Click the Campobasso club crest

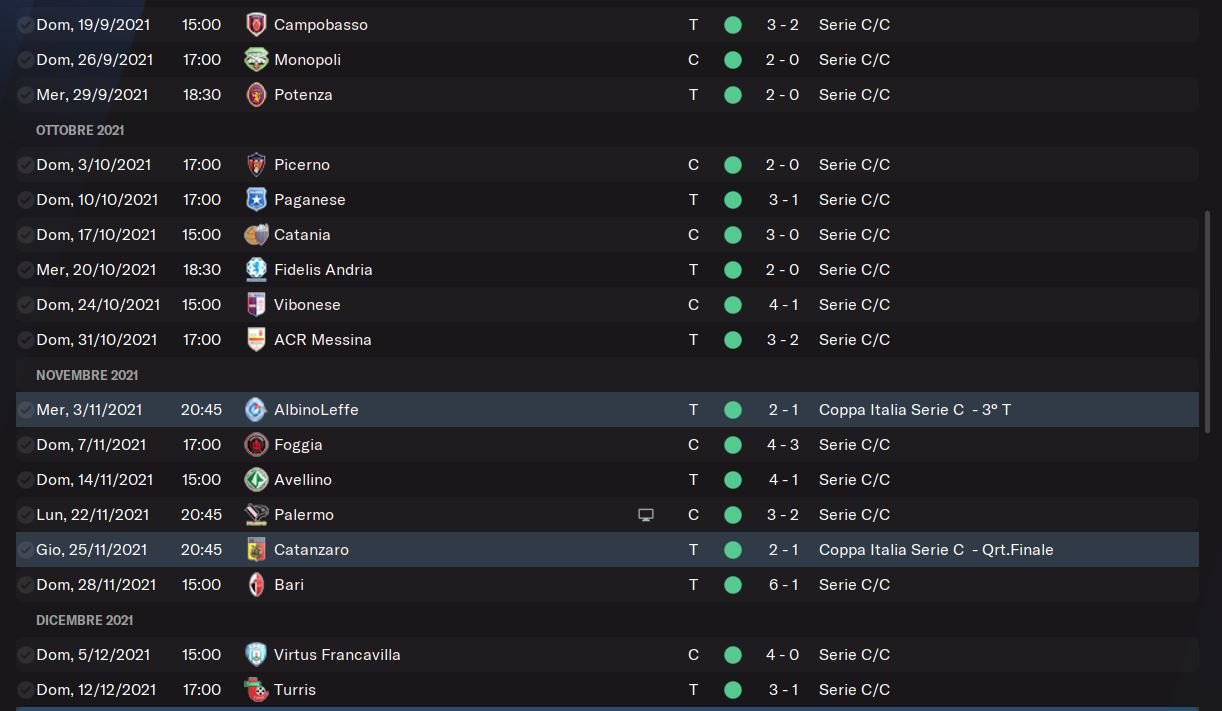pos(256,25)
